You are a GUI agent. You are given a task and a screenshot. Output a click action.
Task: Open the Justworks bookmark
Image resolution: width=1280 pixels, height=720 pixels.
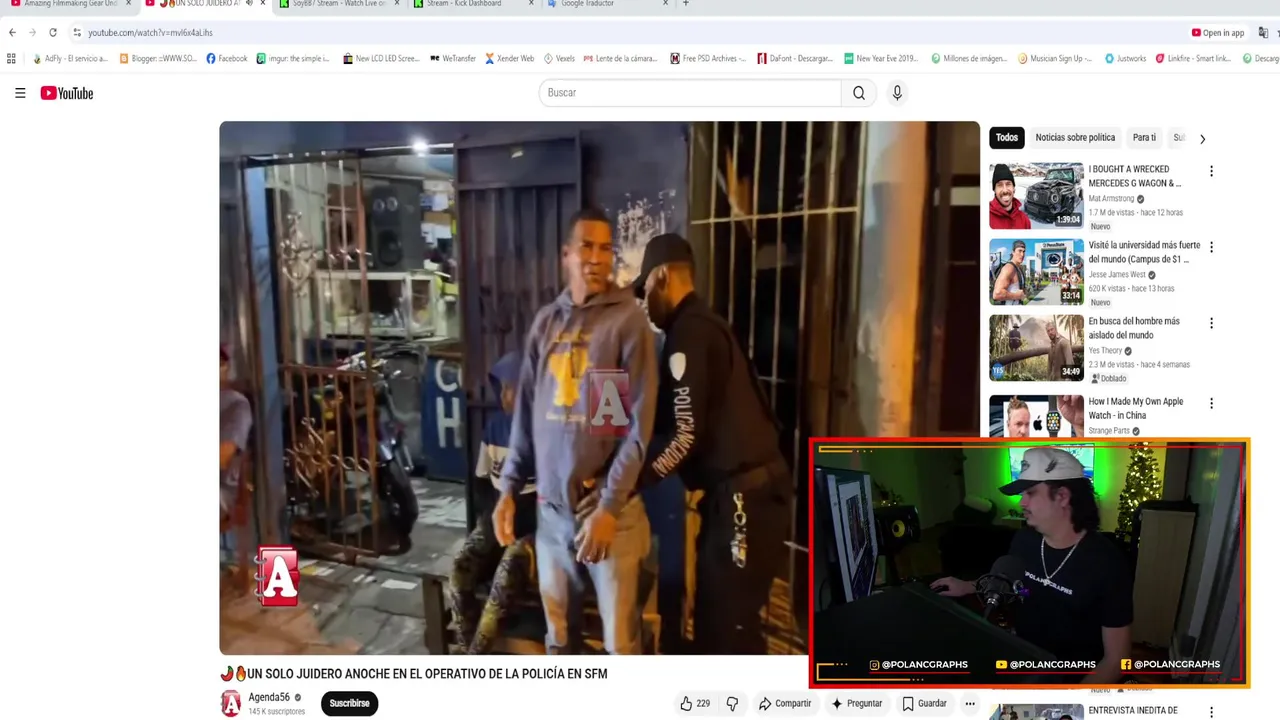(x=1126, y=58)
